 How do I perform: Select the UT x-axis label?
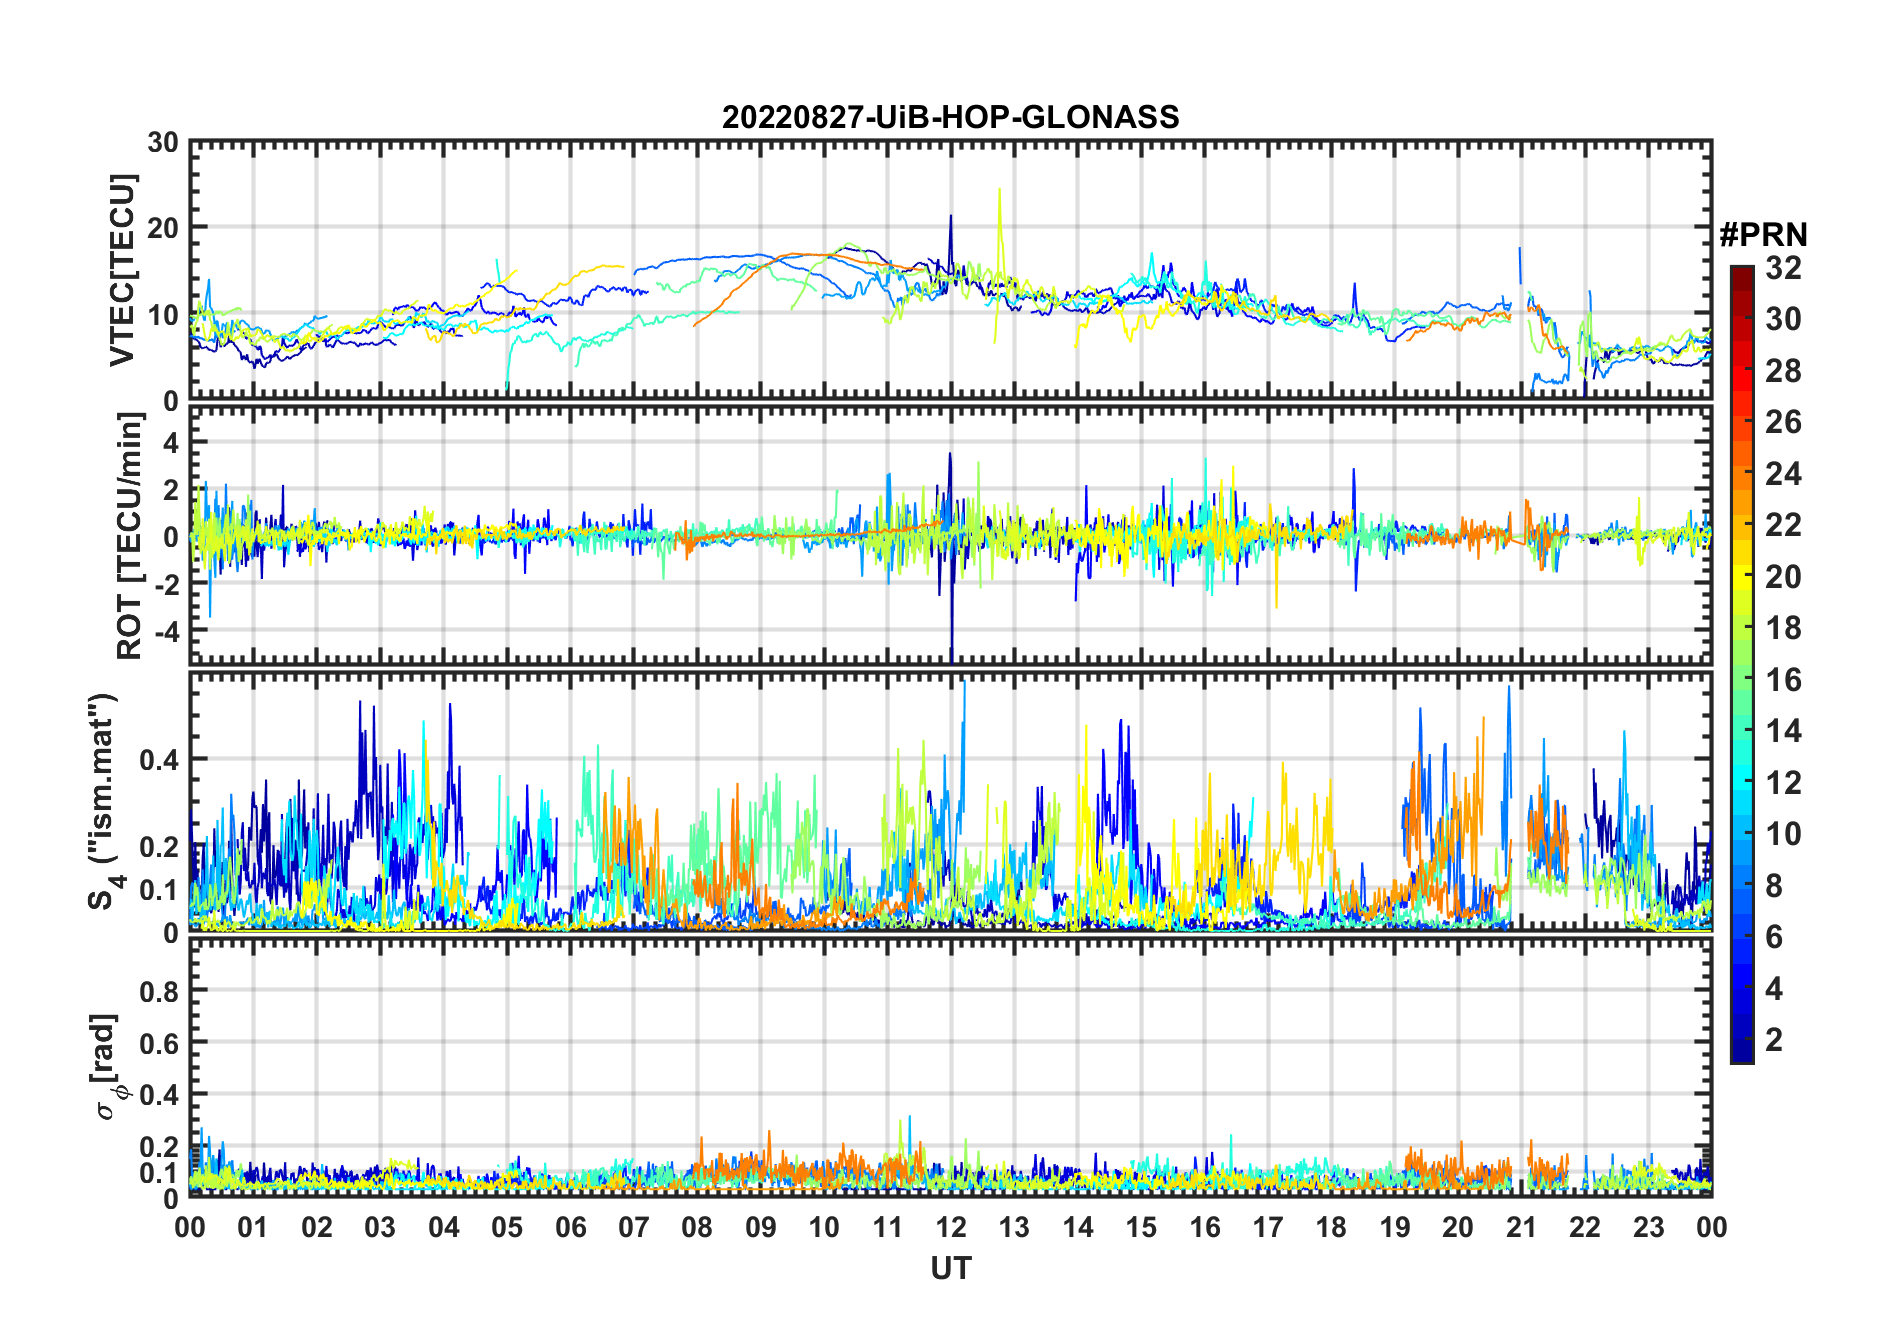coord(950,1269)
